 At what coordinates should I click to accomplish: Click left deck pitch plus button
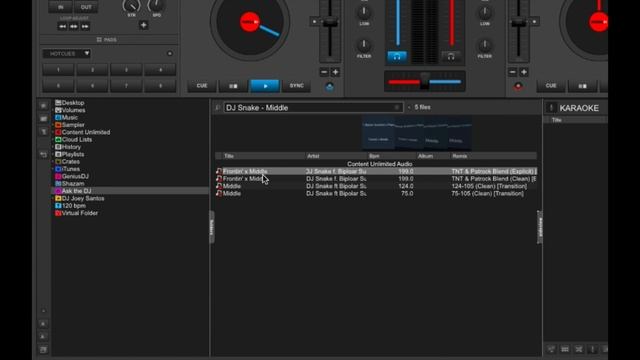click(335, 72)
